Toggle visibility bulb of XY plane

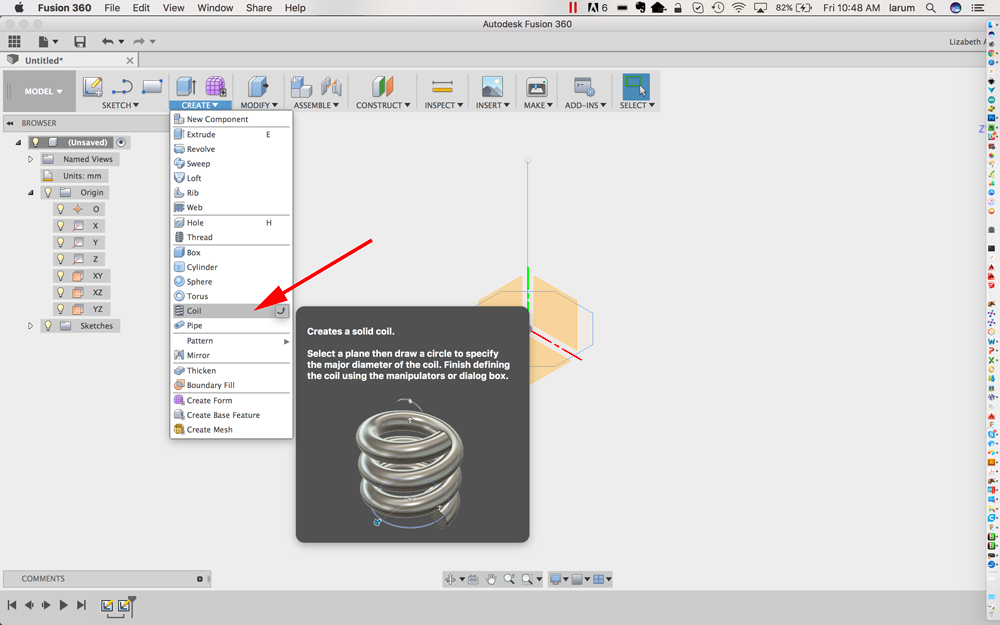pyautogui.click(x=61, y=276)
